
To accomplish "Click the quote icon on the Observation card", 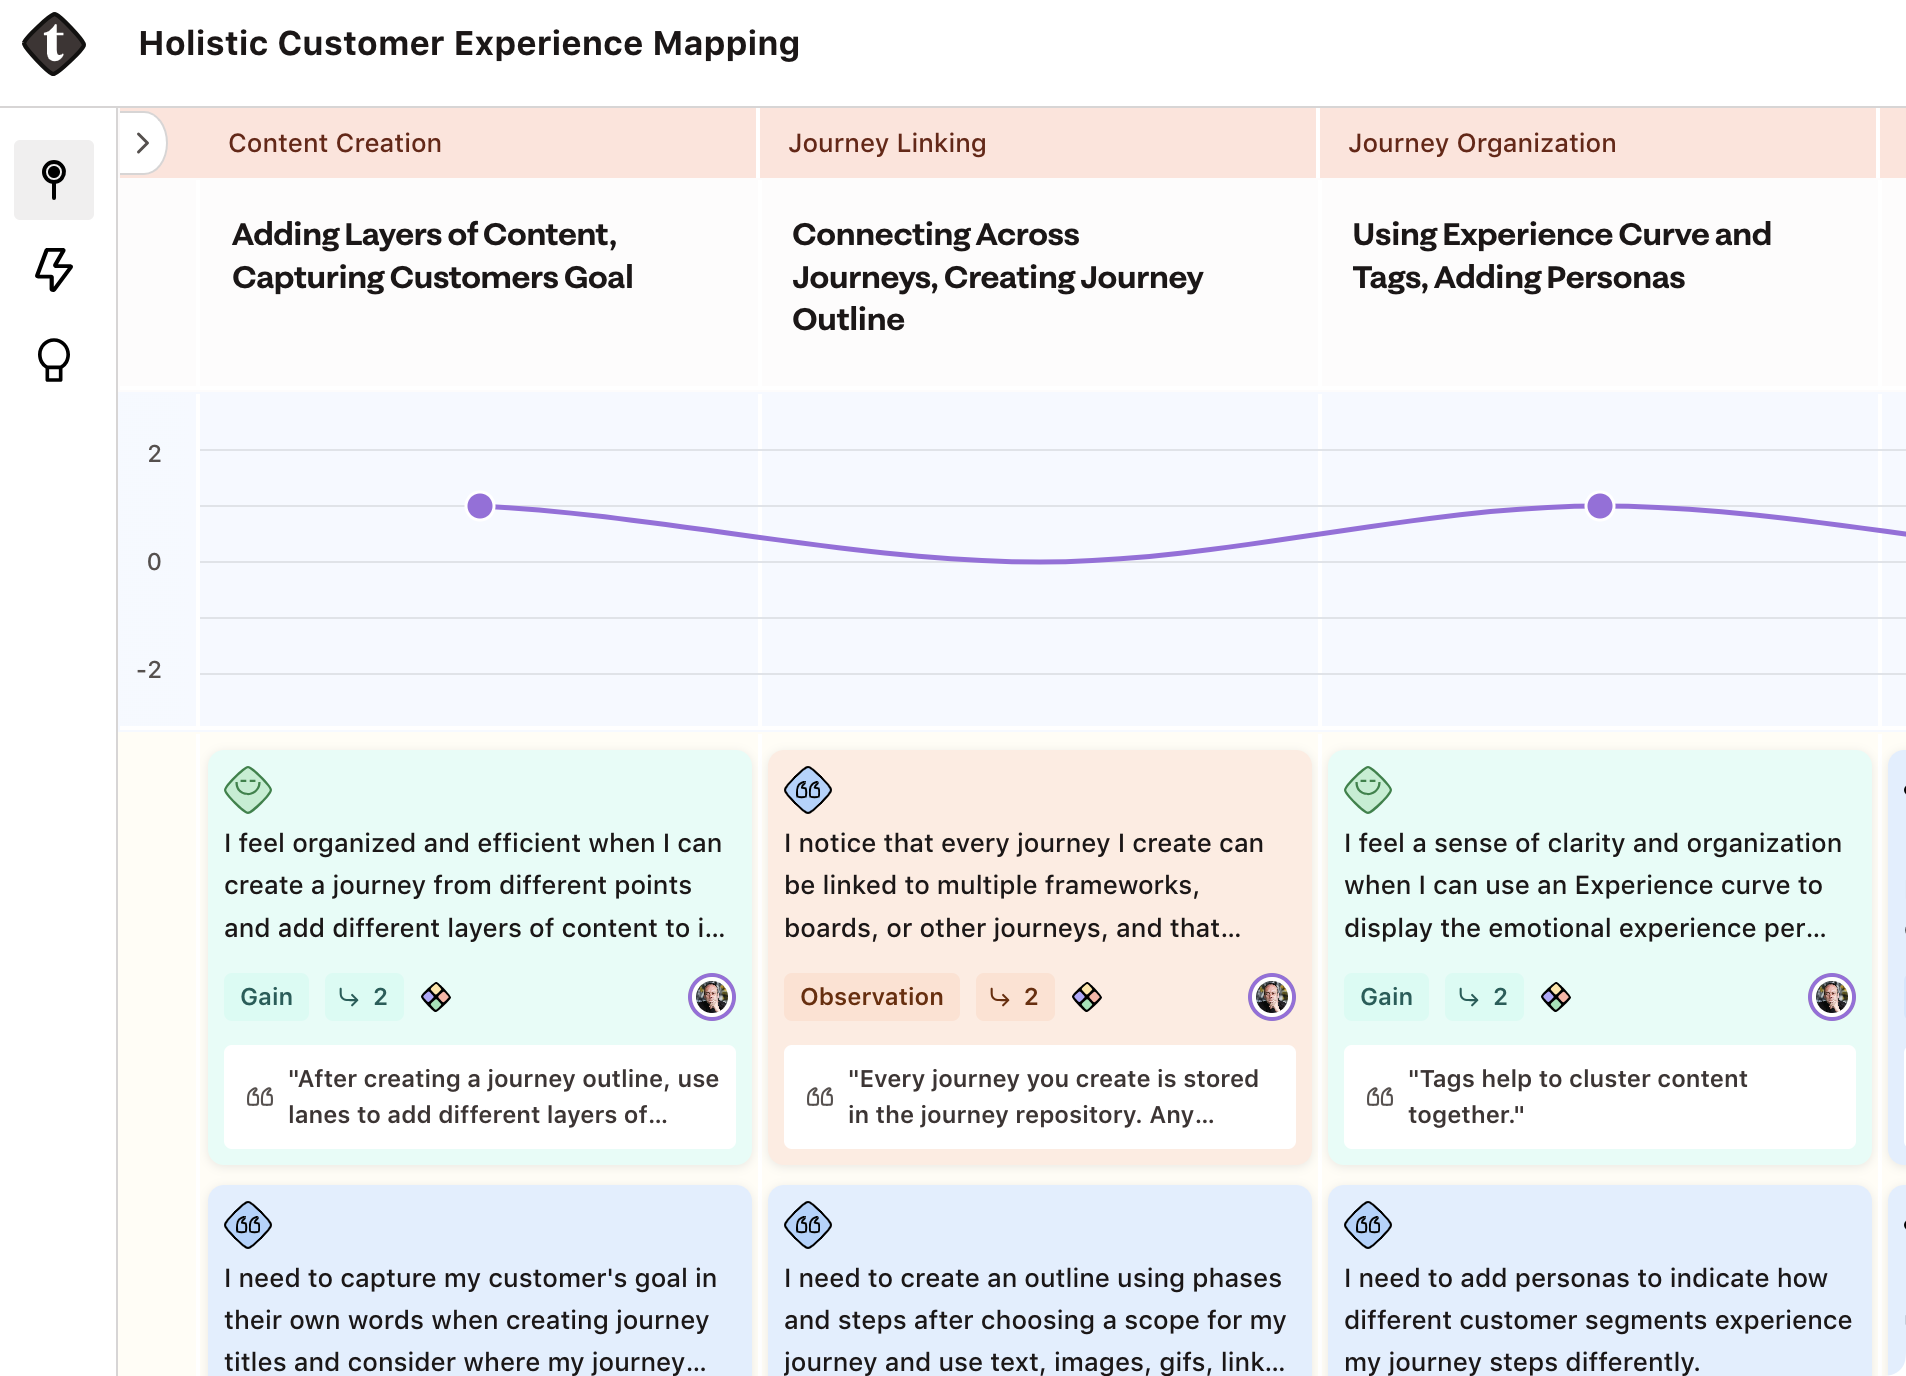I will [x=808, y=790].
